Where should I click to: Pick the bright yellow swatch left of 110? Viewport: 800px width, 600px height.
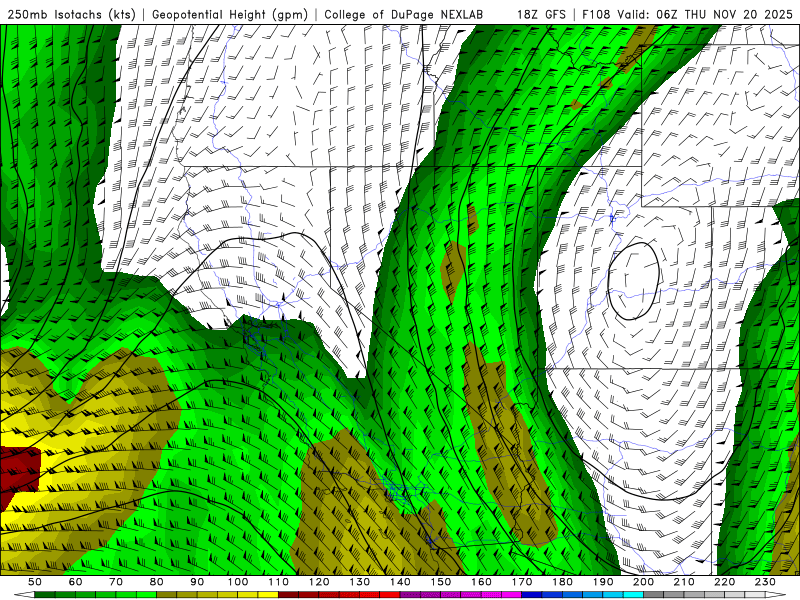pyautogui.click(x=268, y=595)
